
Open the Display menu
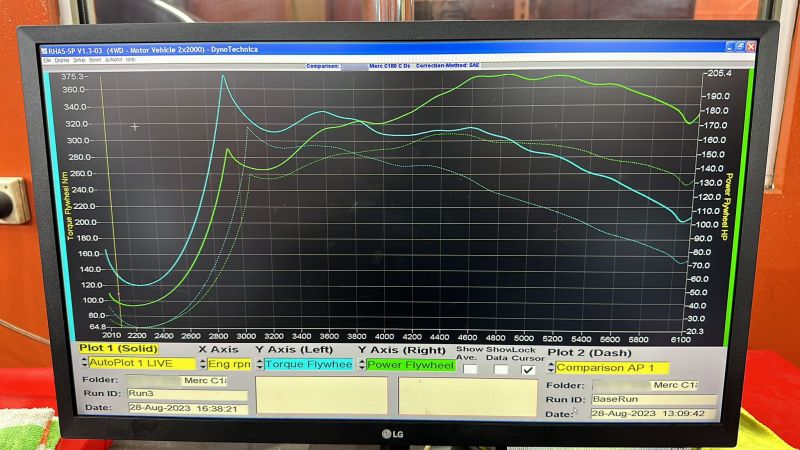(62, 60)
